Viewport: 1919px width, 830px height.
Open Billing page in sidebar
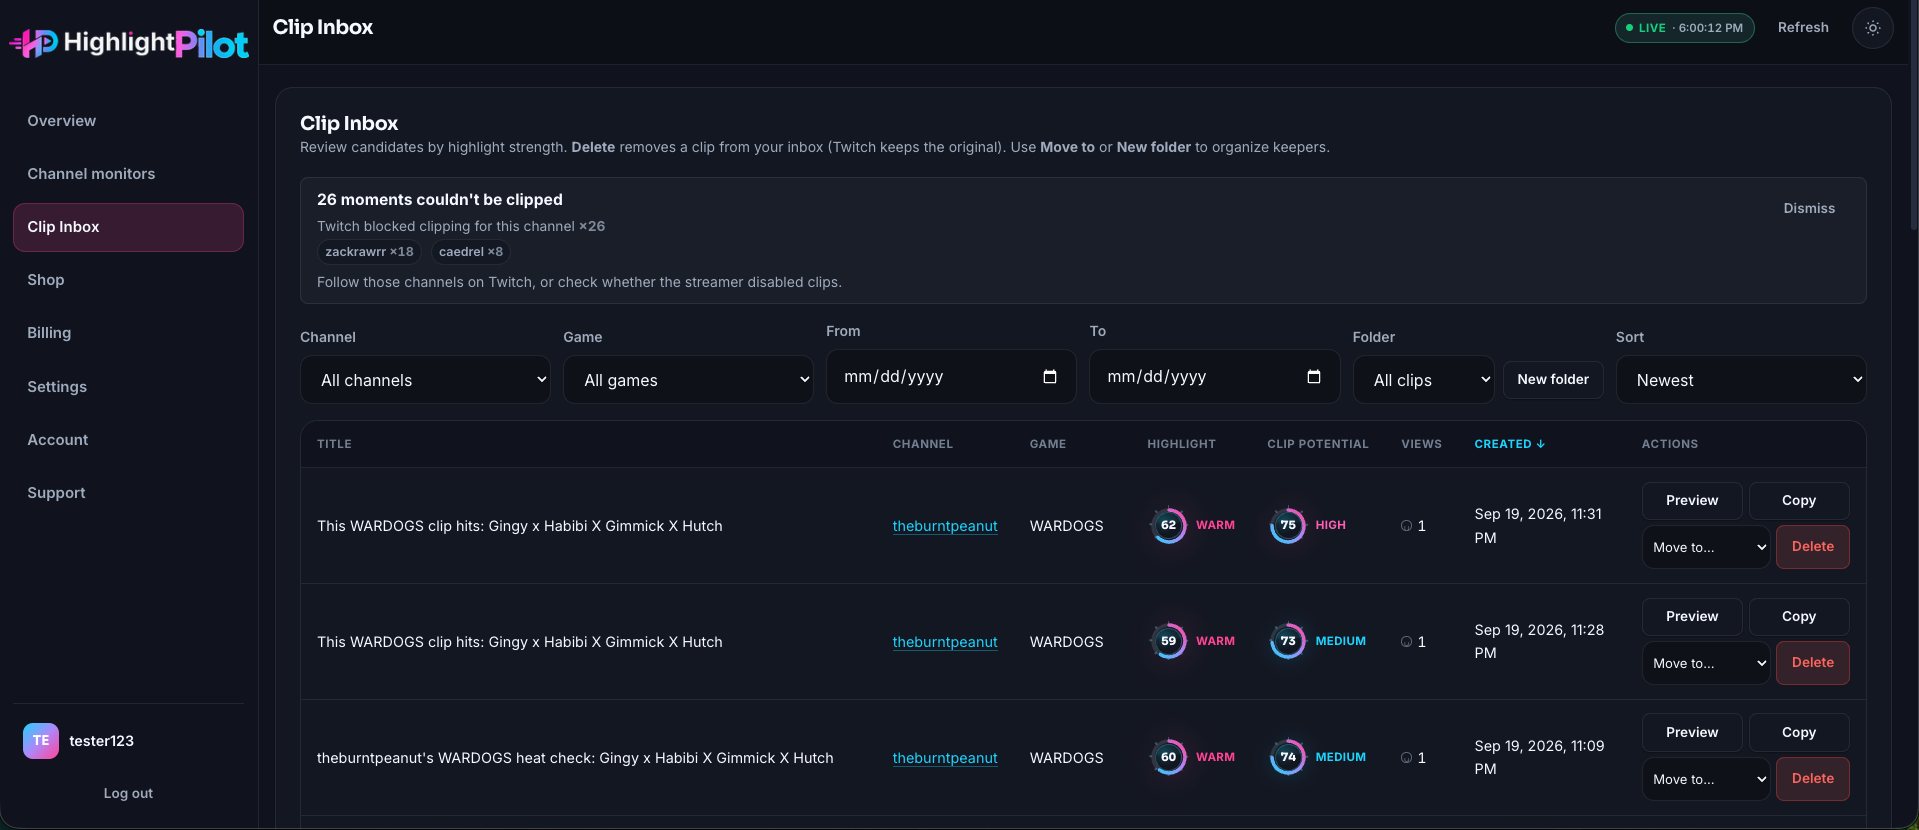(x=128, y=333)
